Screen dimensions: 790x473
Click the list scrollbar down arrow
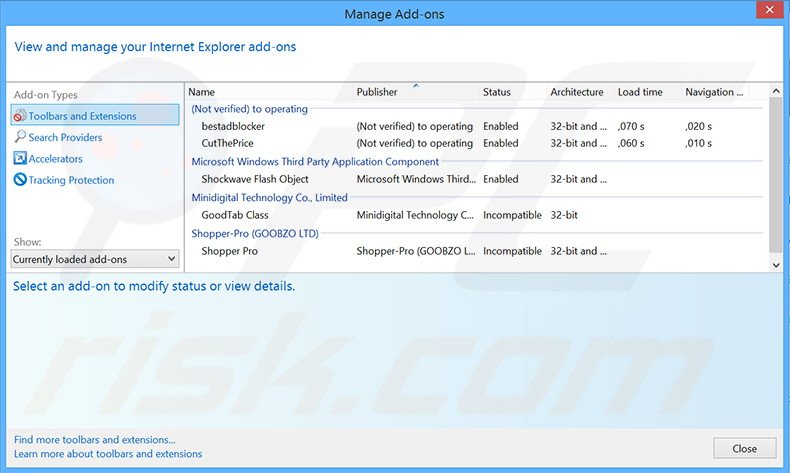coord(776,264)
